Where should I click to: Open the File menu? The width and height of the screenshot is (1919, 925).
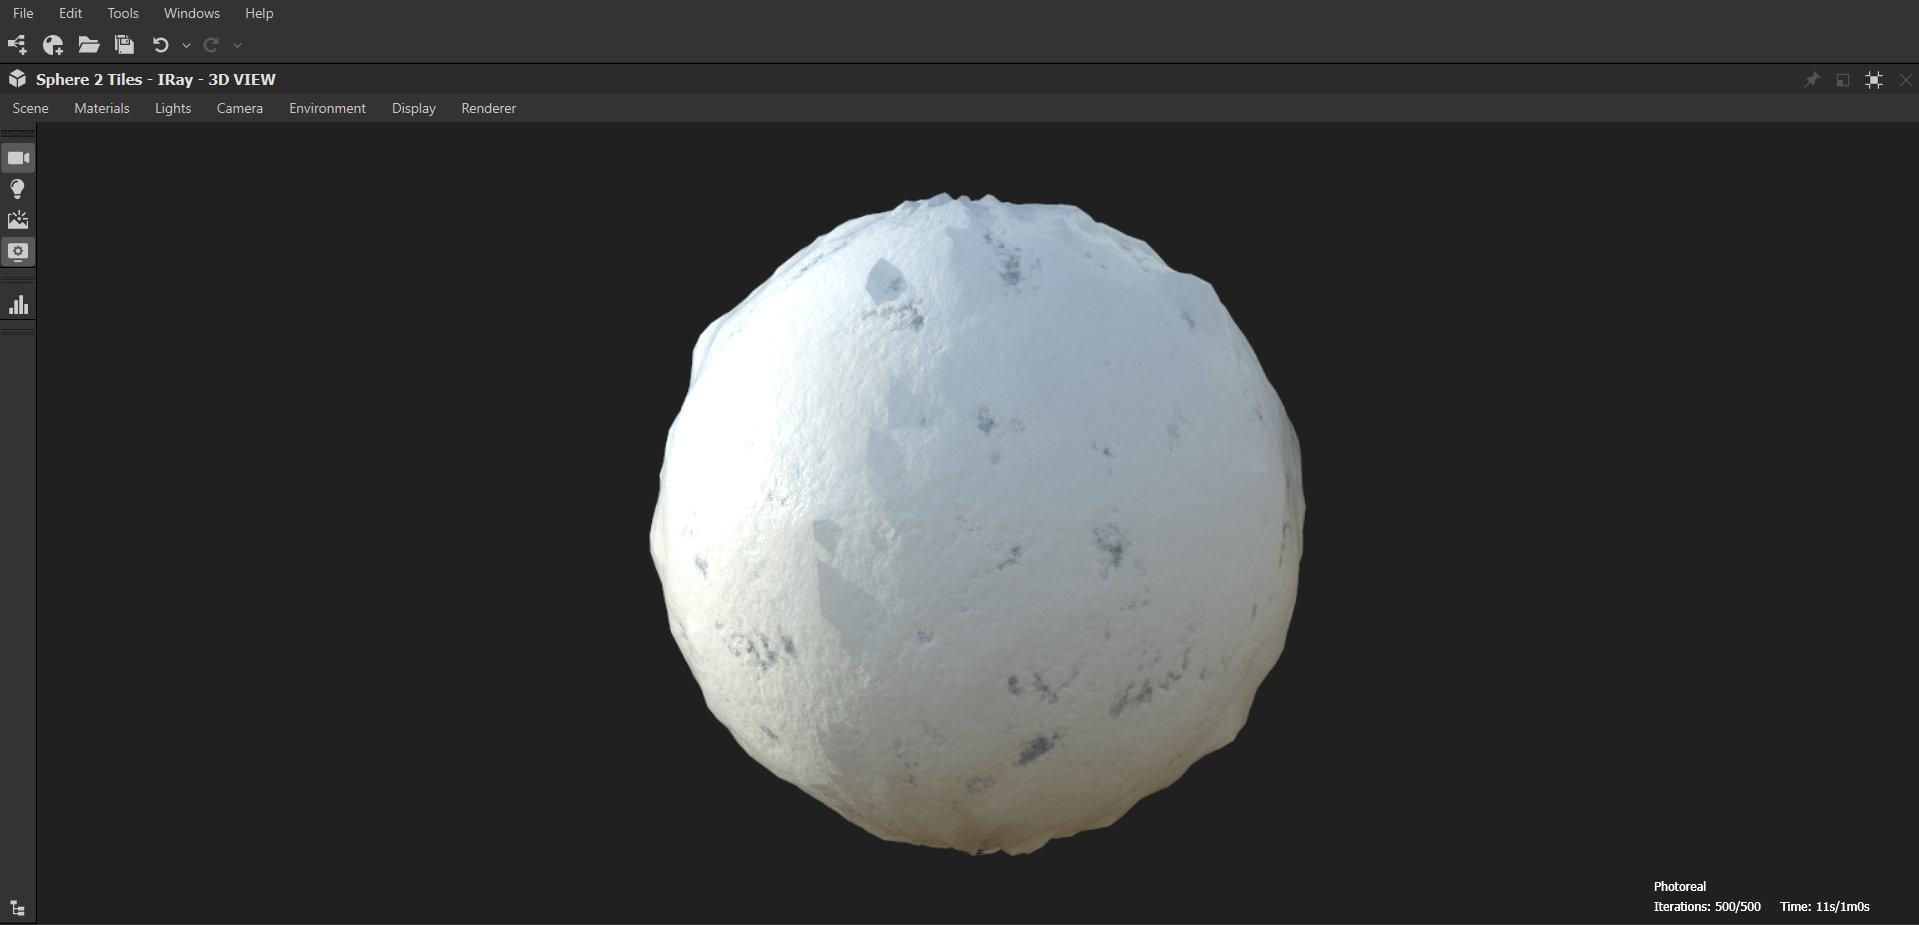point(23,13)
